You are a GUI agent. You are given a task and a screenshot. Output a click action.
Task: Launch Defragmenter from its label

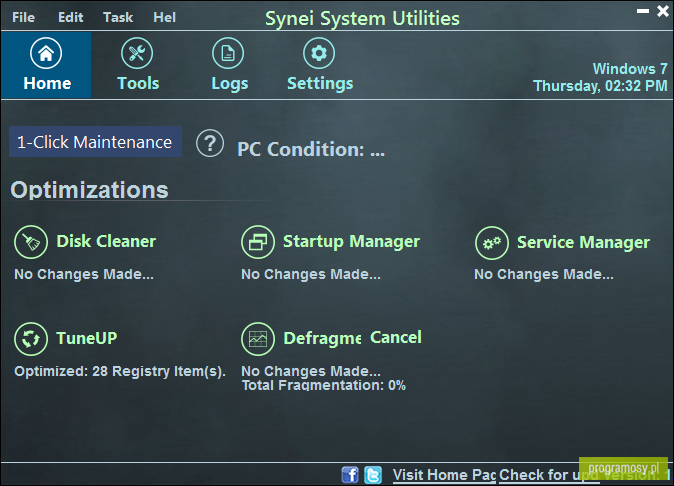[x=322, y=339]
